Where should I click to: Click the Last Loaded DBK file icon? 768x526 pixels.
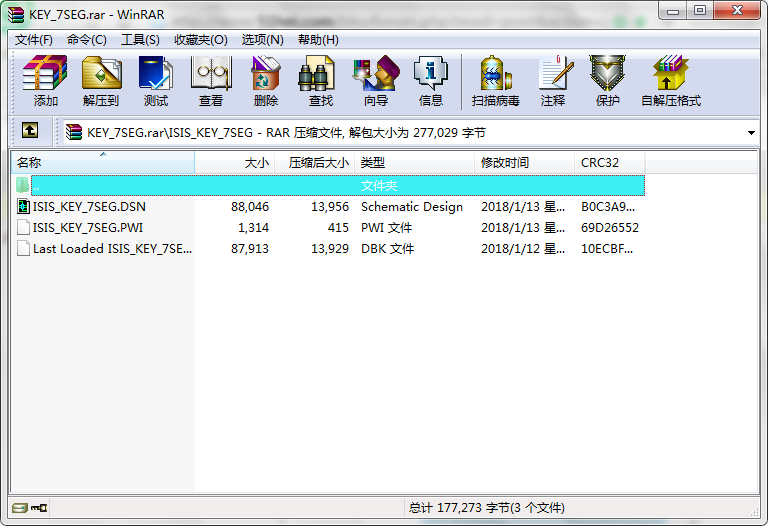23,248
